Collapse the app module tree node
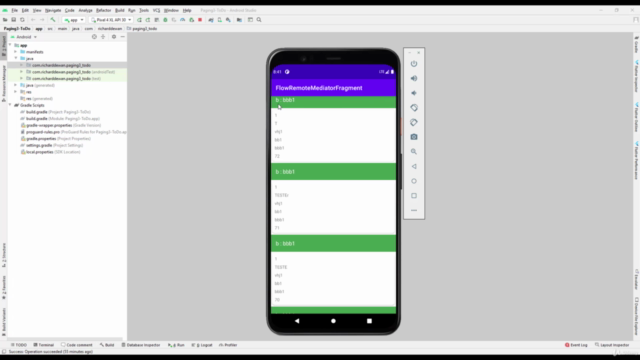 pos(10,45)
